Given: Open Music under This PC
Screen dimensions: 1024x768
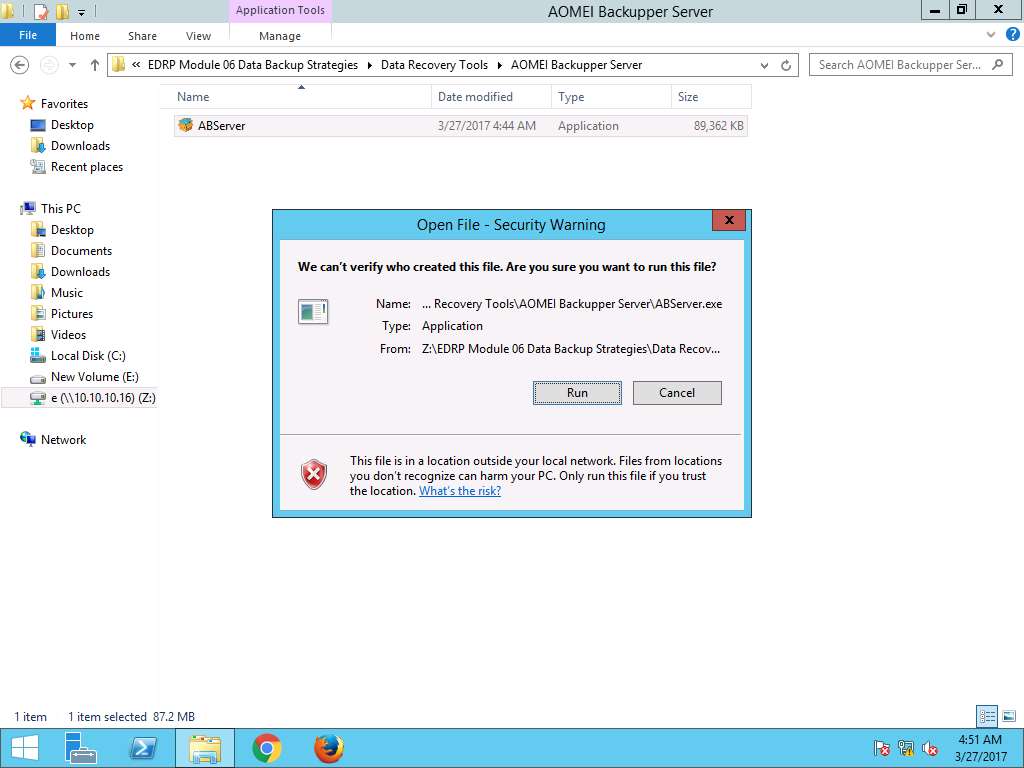Looking at the screenshot, I should click(x=67, y=293).
